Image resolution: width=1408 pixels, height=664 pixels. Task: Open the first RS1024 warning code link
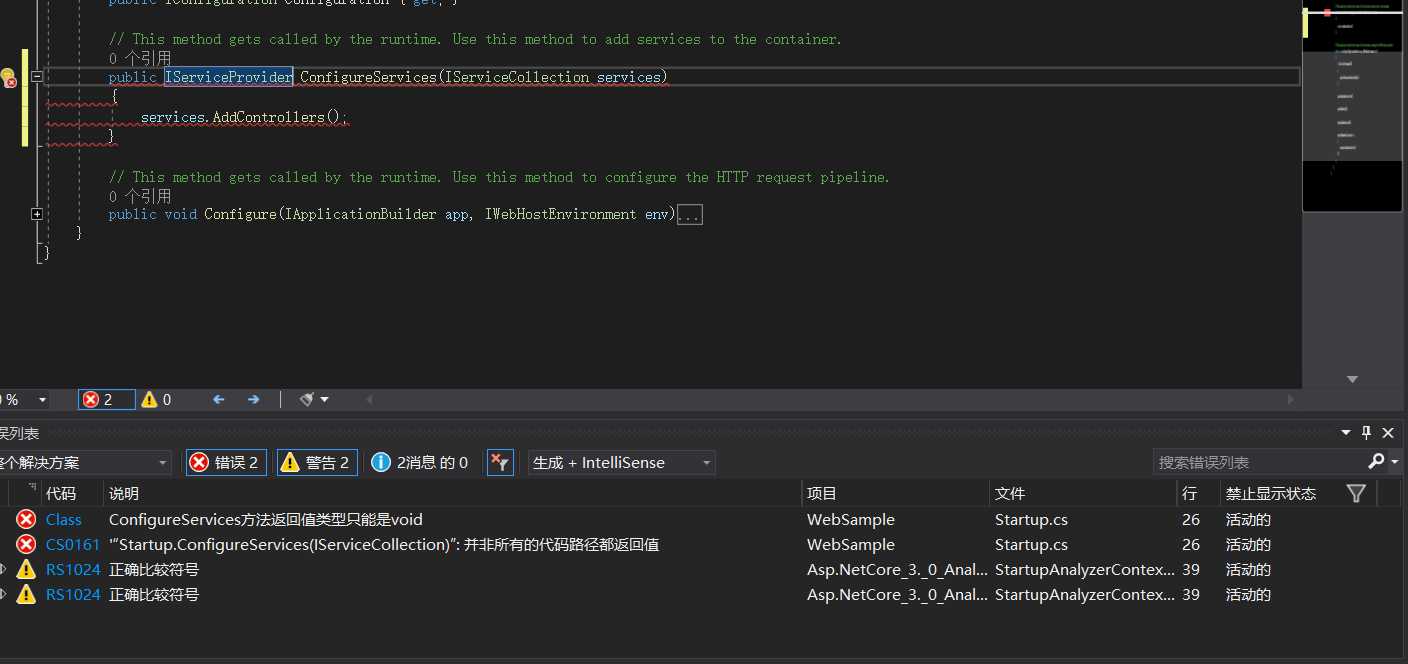pos(73,569)
